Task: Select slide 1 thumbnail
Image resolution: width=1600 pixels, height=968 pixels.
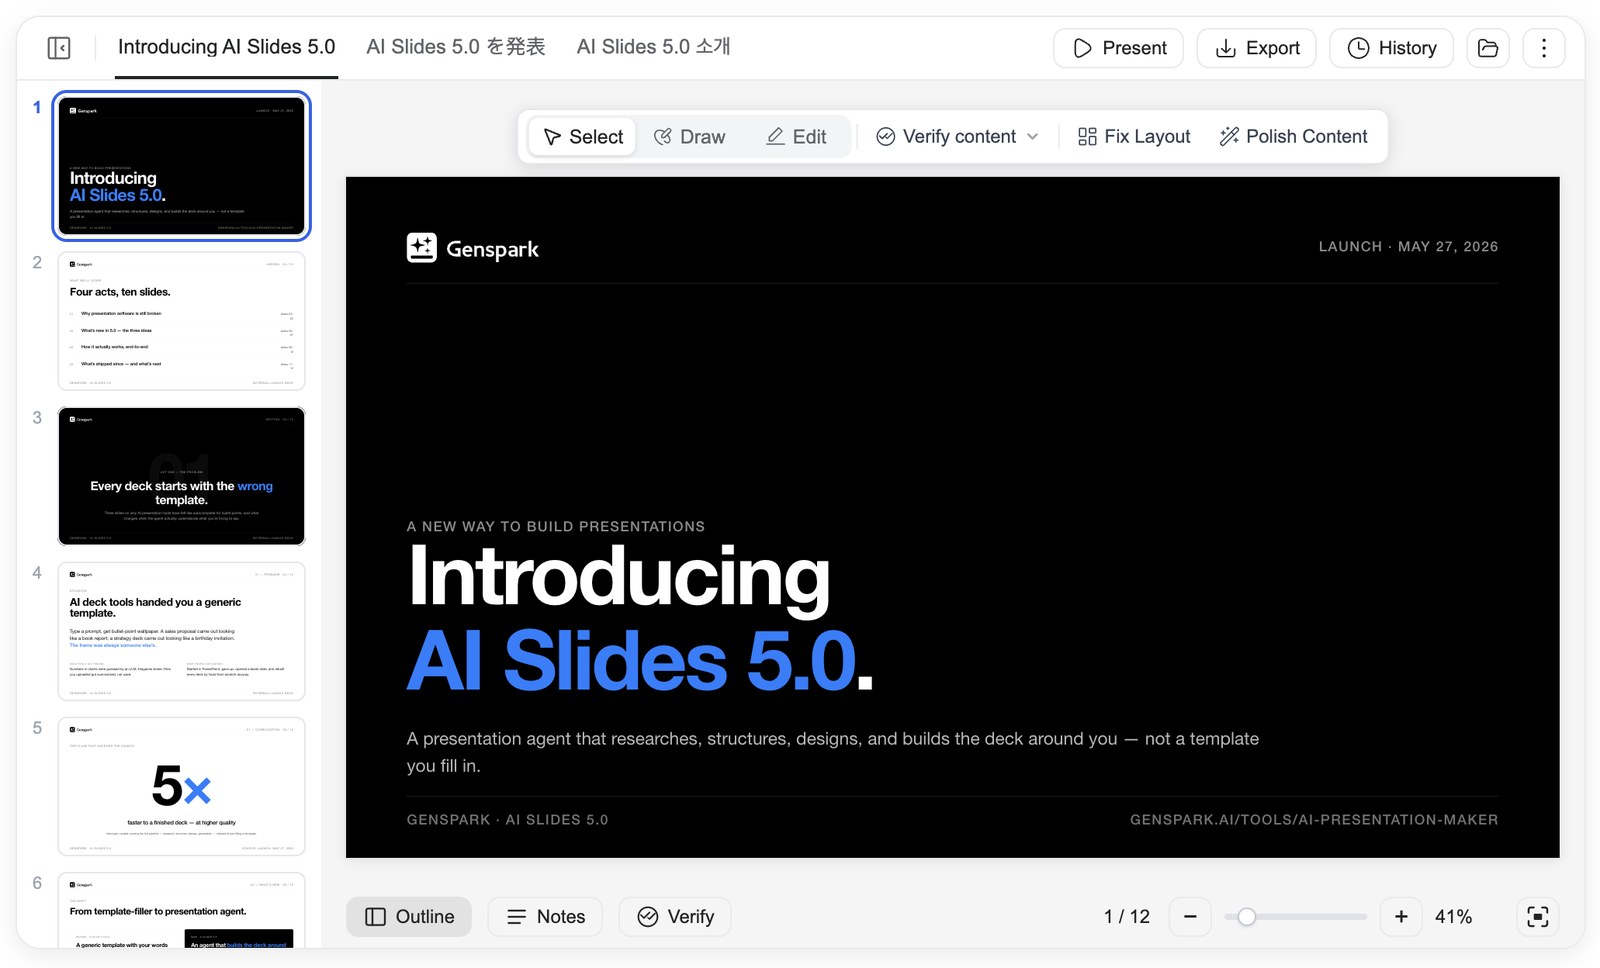Action: (x=181, y=166)
